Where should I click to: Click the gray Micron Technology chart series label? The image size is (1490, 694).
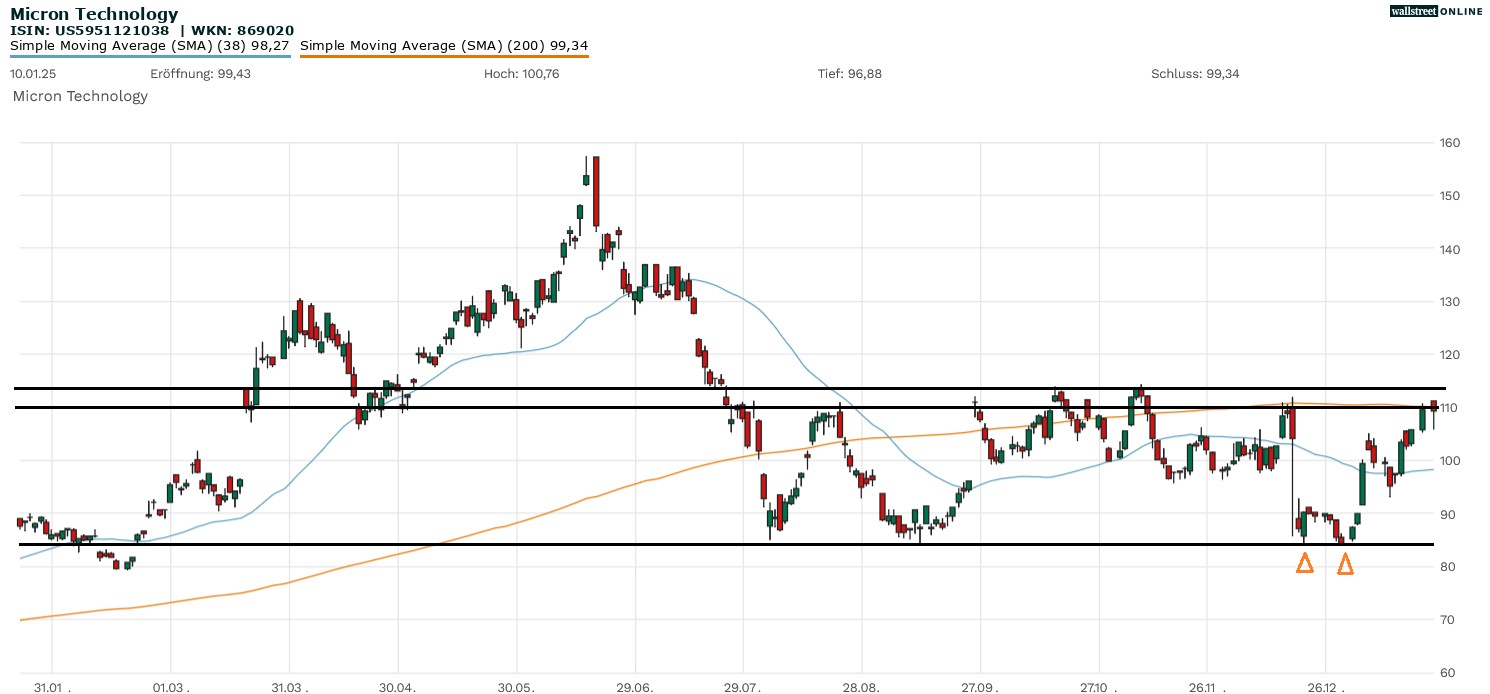click(x=80, y=96)
